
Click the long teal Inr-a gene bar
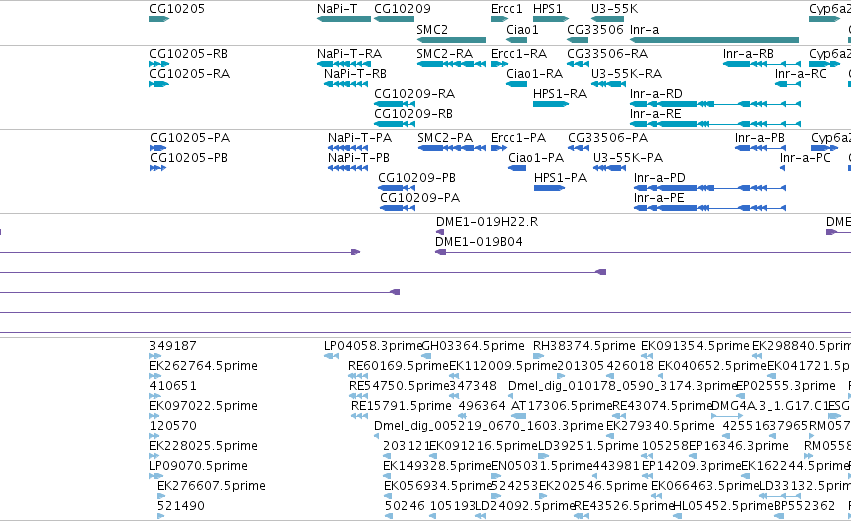tap(714, 40)
